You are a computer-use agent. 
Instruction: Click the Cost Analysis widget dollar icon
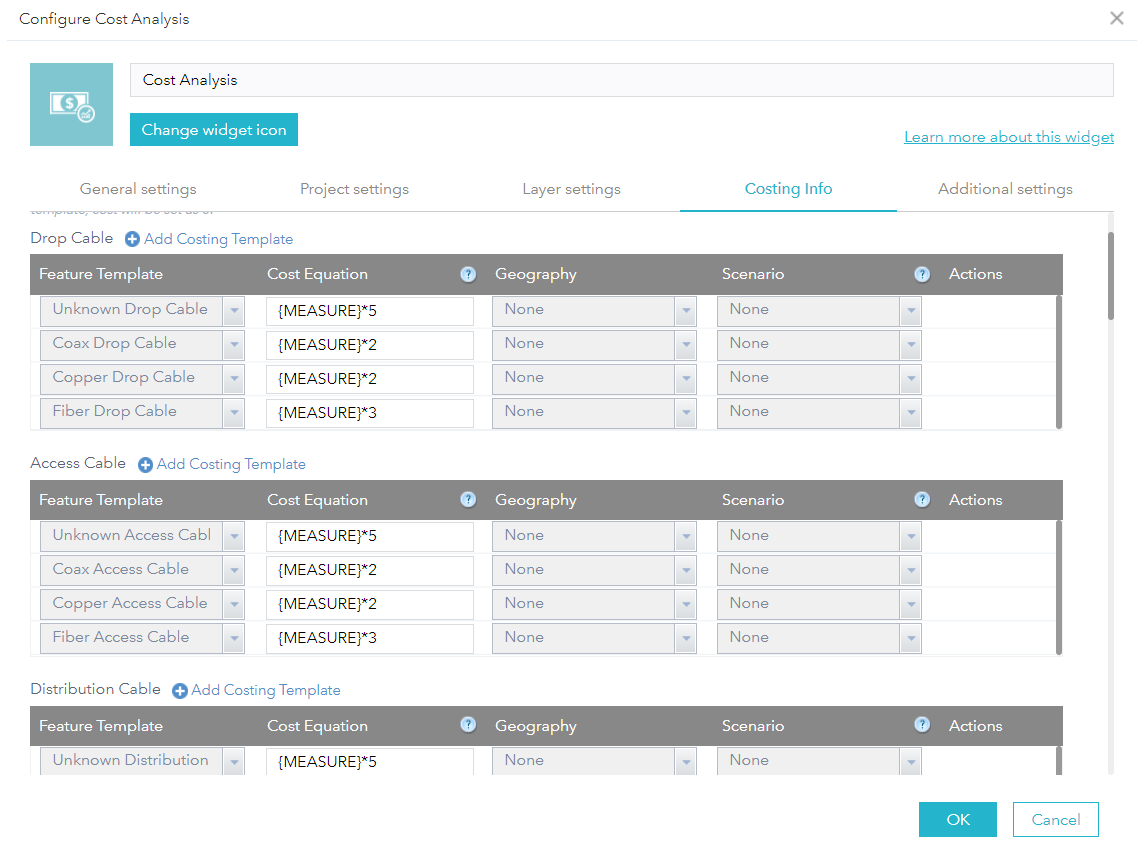coord(71,104)
